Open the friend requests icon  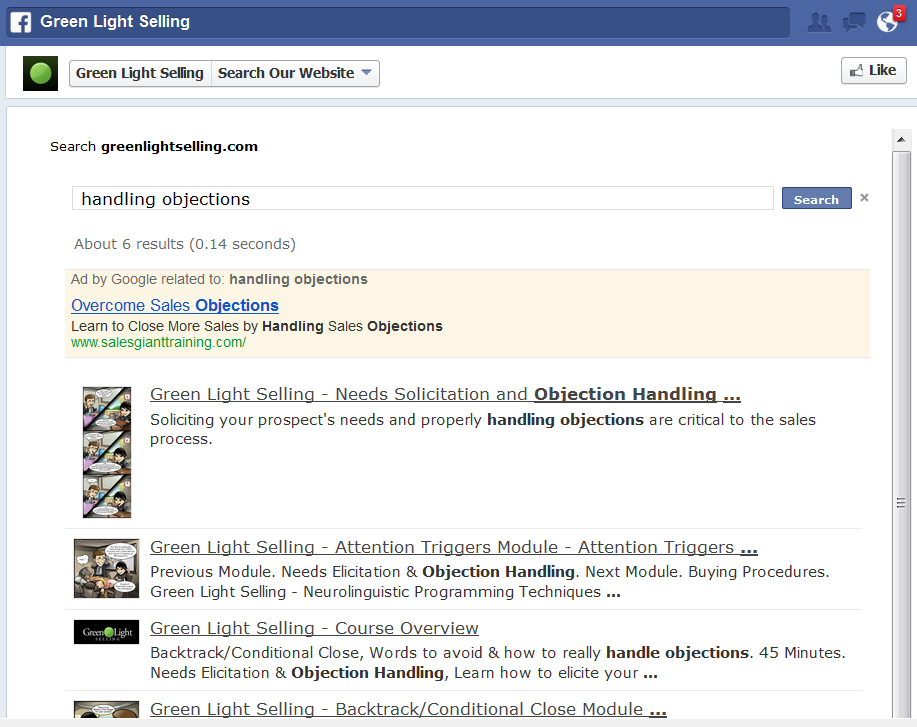(819, 22)
